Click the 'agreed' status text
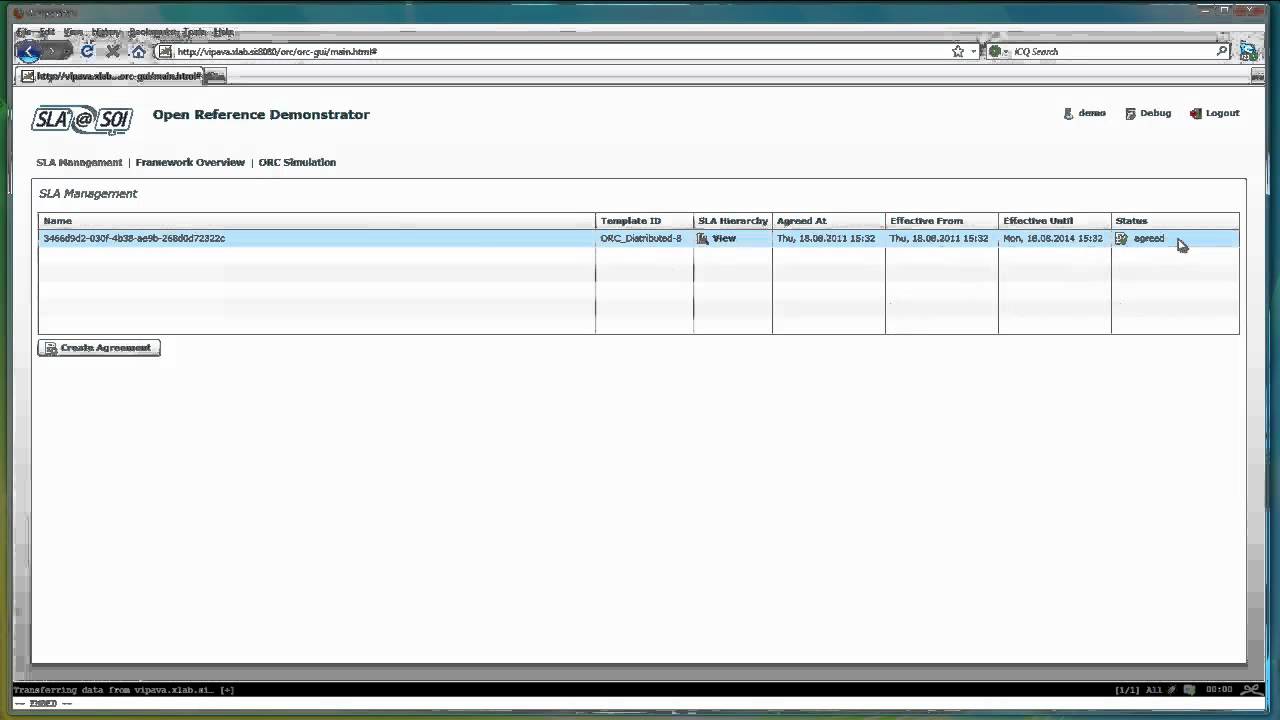 point(1149,238)
